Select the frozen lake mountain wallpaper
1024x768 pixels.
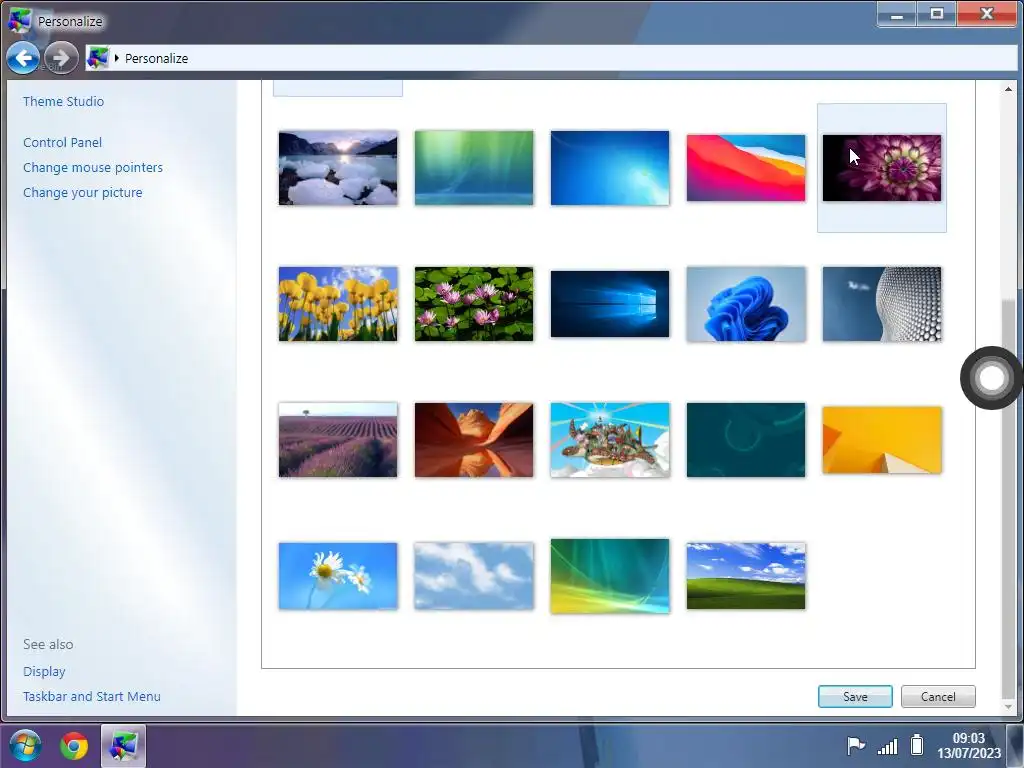[x=338, y=168]
